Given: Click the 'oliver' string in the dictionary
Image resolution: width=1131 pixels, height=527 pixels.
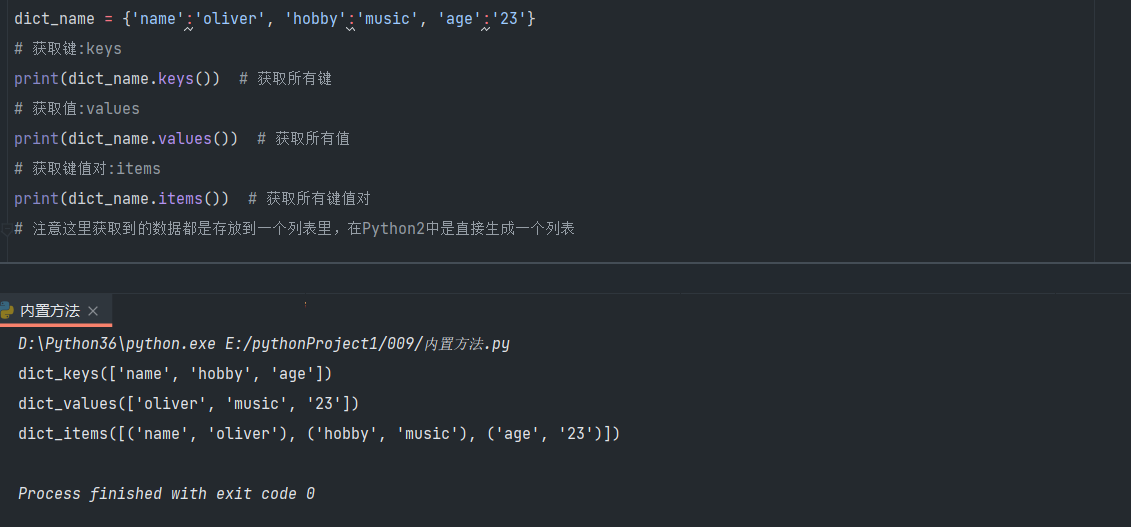Looking at the screenshot, I should point(230,19).
